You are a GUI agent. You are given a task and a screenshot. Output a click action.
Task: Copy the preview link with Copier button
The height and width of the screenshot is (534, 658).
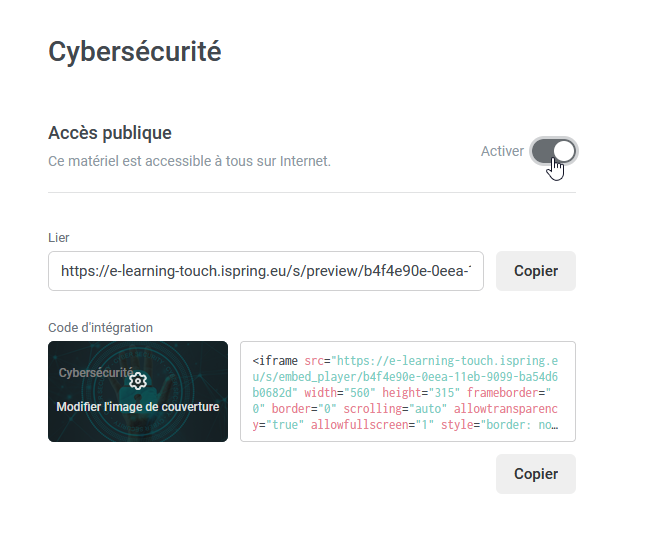pos(535,271)
